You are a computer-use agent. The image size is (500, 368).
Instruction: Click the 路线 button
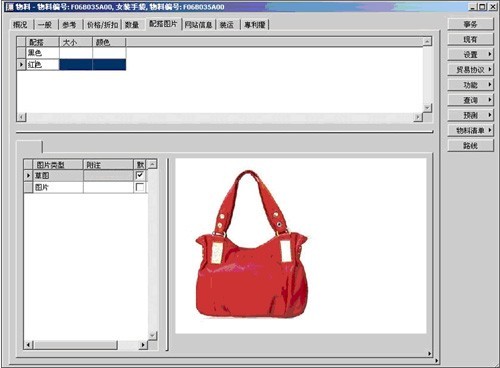click(470, 146)
